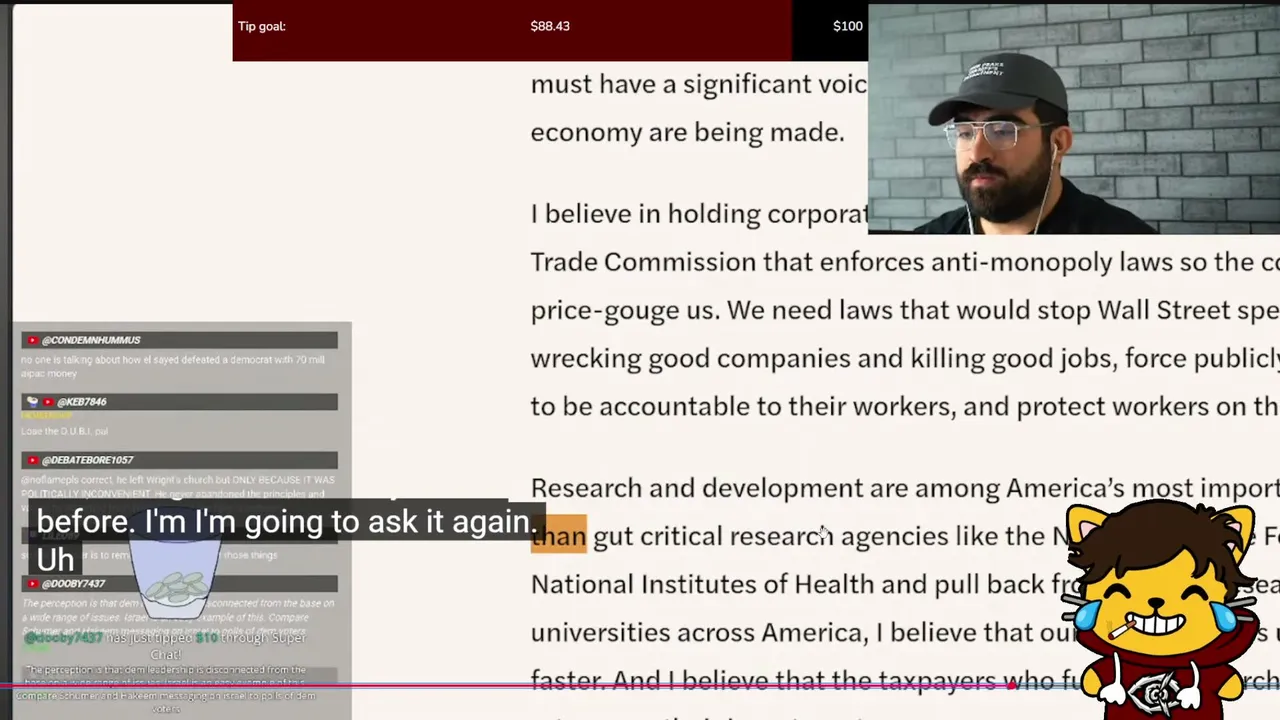The image size is (1280, 720).
Task: Click the @DEBATEBORE1057 chat username
Action: coord(88,460)
